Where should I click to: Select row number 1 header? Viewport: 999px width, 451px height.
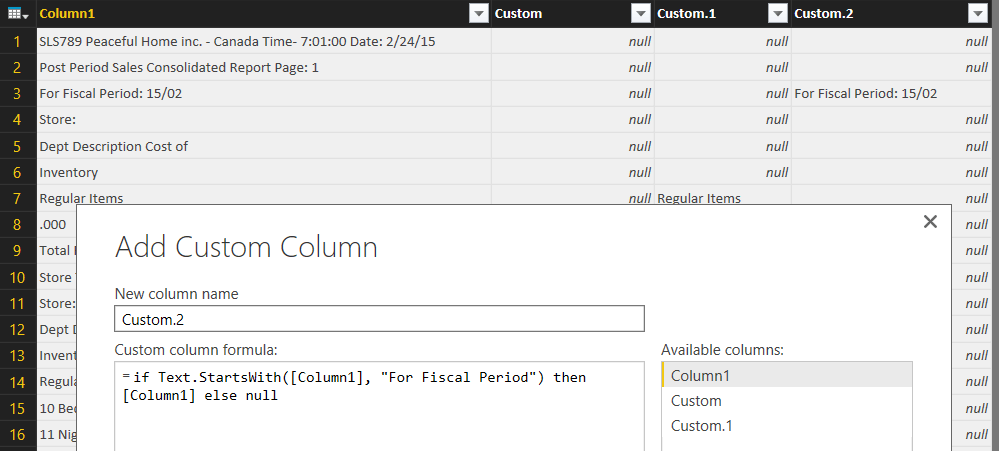(18, 42)
